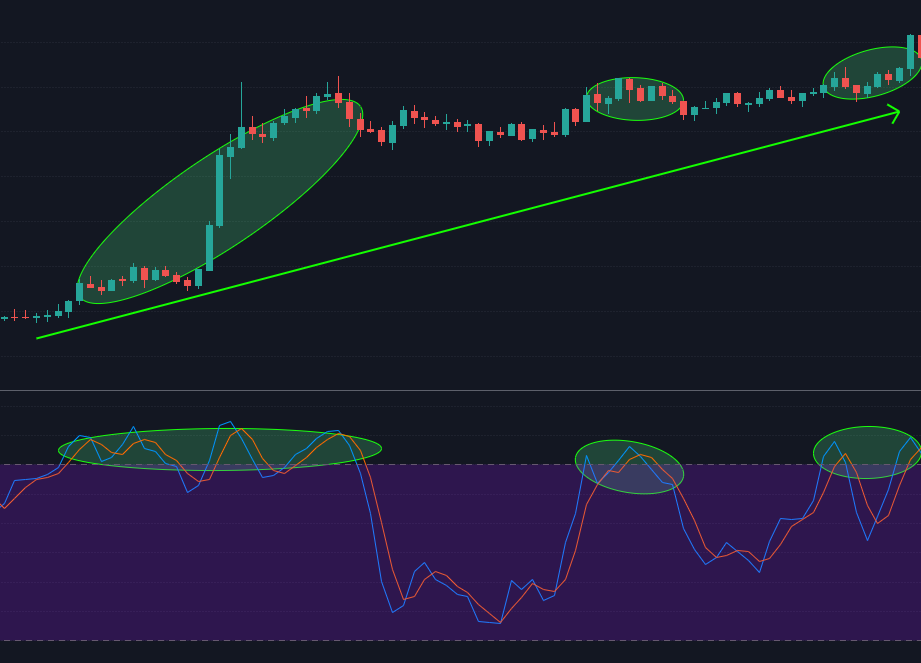Click the highest blue oscillator peak on the left
The image size is (921, 663).
click(231, 422)
